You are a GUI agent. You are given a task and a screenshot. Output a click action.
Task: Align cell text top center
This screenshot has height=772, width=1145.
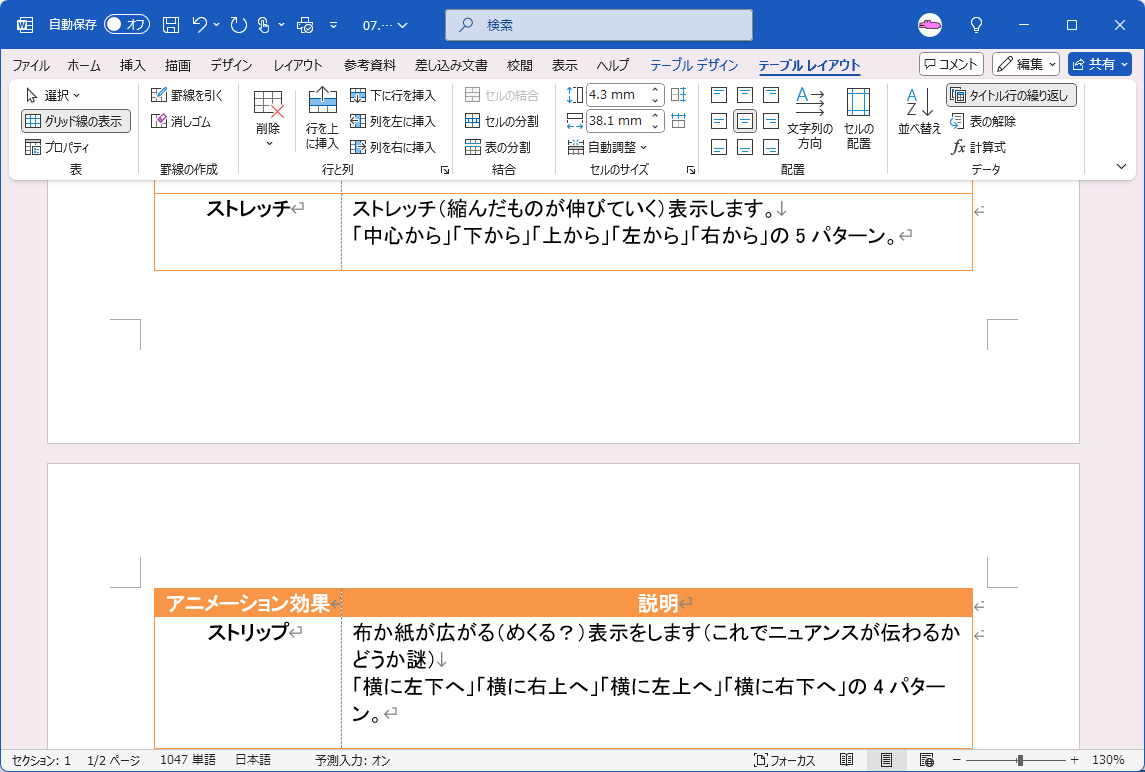coord(745,95)
